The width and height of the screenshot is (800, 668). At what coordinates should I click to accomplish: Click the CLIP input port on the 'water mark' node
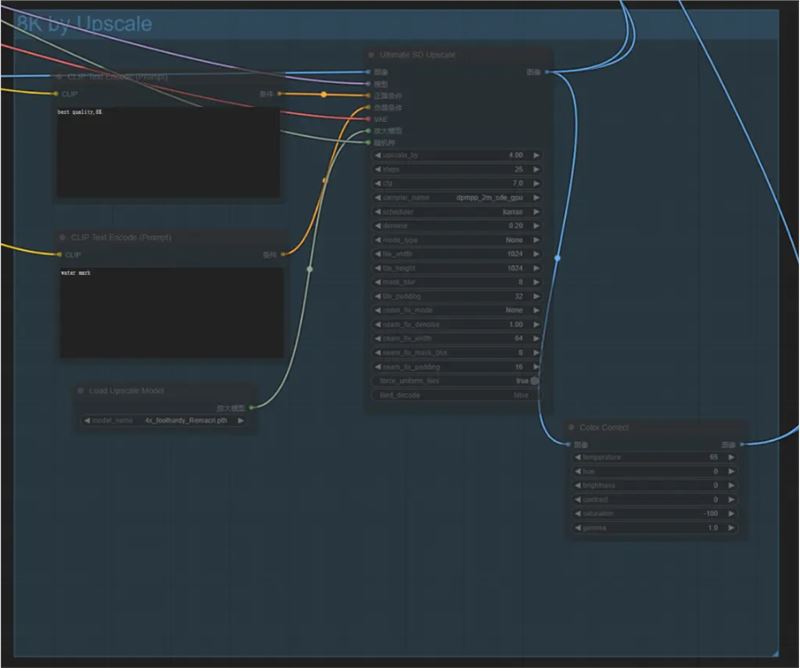pyautogui.click(x=59, y=254)
